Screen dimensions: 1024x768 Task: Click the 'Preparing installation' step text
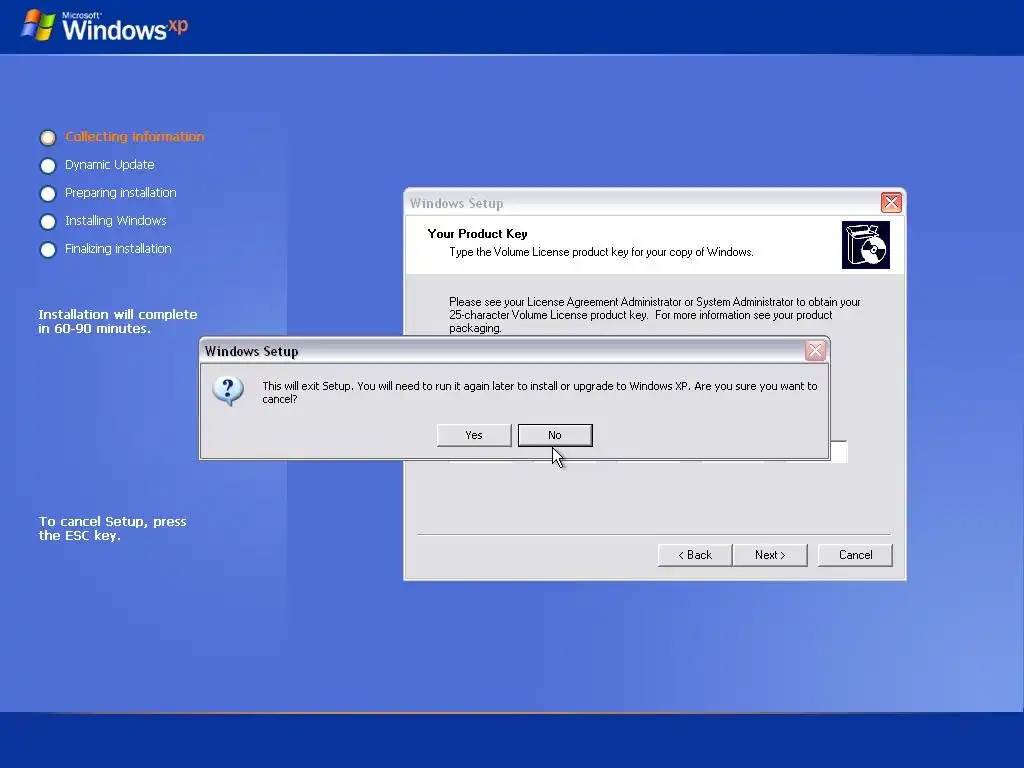pyautogui.click(x=121, y=193)
